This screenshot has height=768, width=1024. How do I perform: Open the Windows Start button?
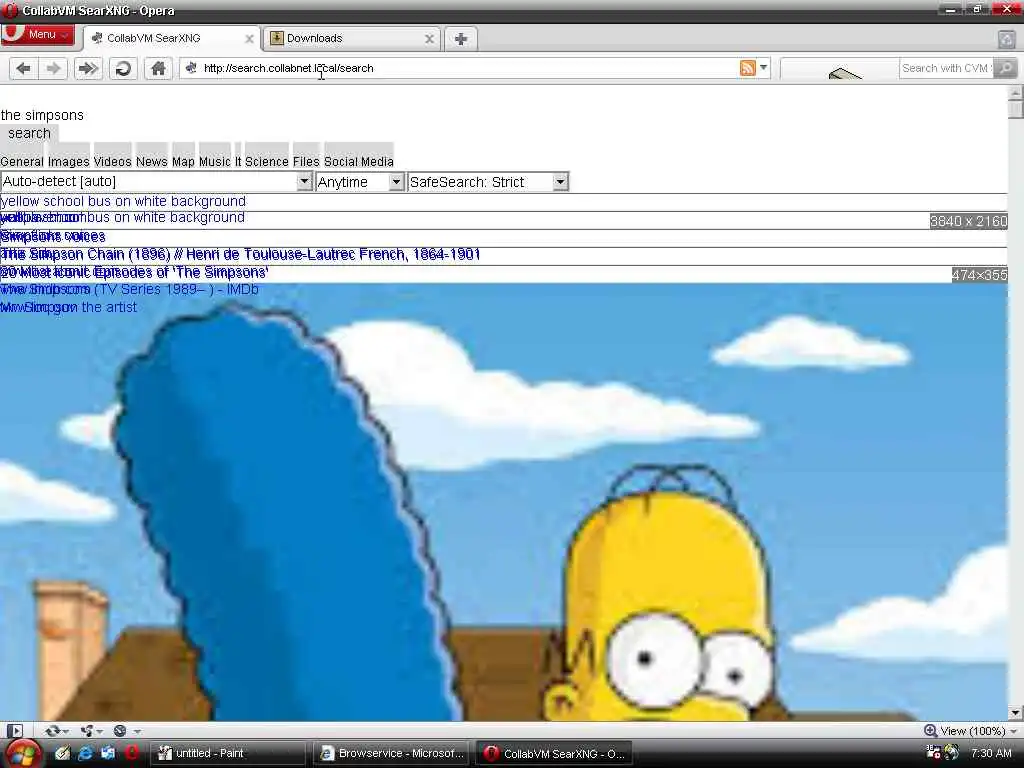(23, 754)
